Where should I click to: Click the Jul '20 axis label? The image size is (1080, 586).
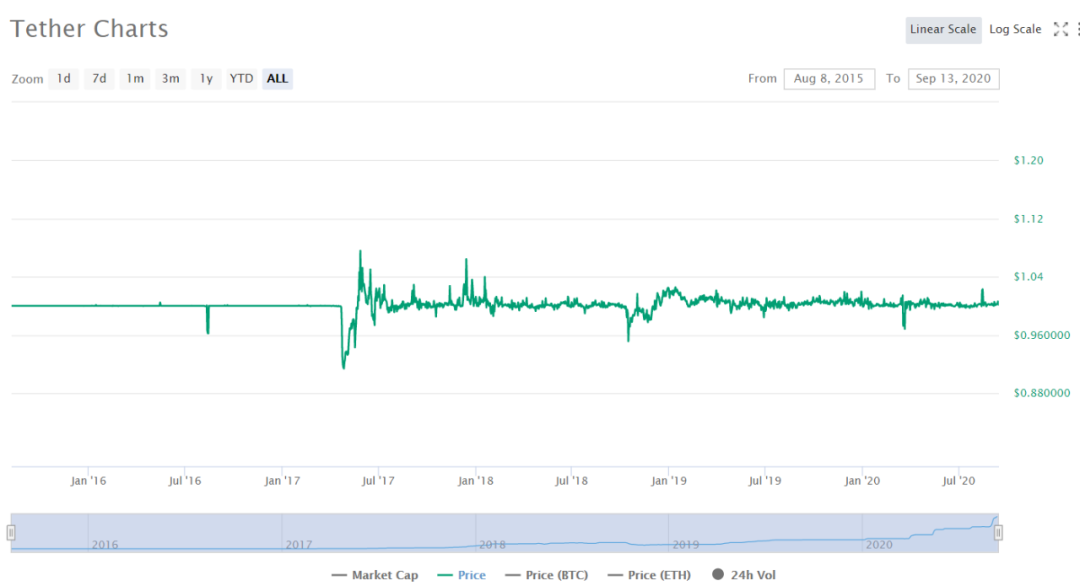[x=959, y=481]
